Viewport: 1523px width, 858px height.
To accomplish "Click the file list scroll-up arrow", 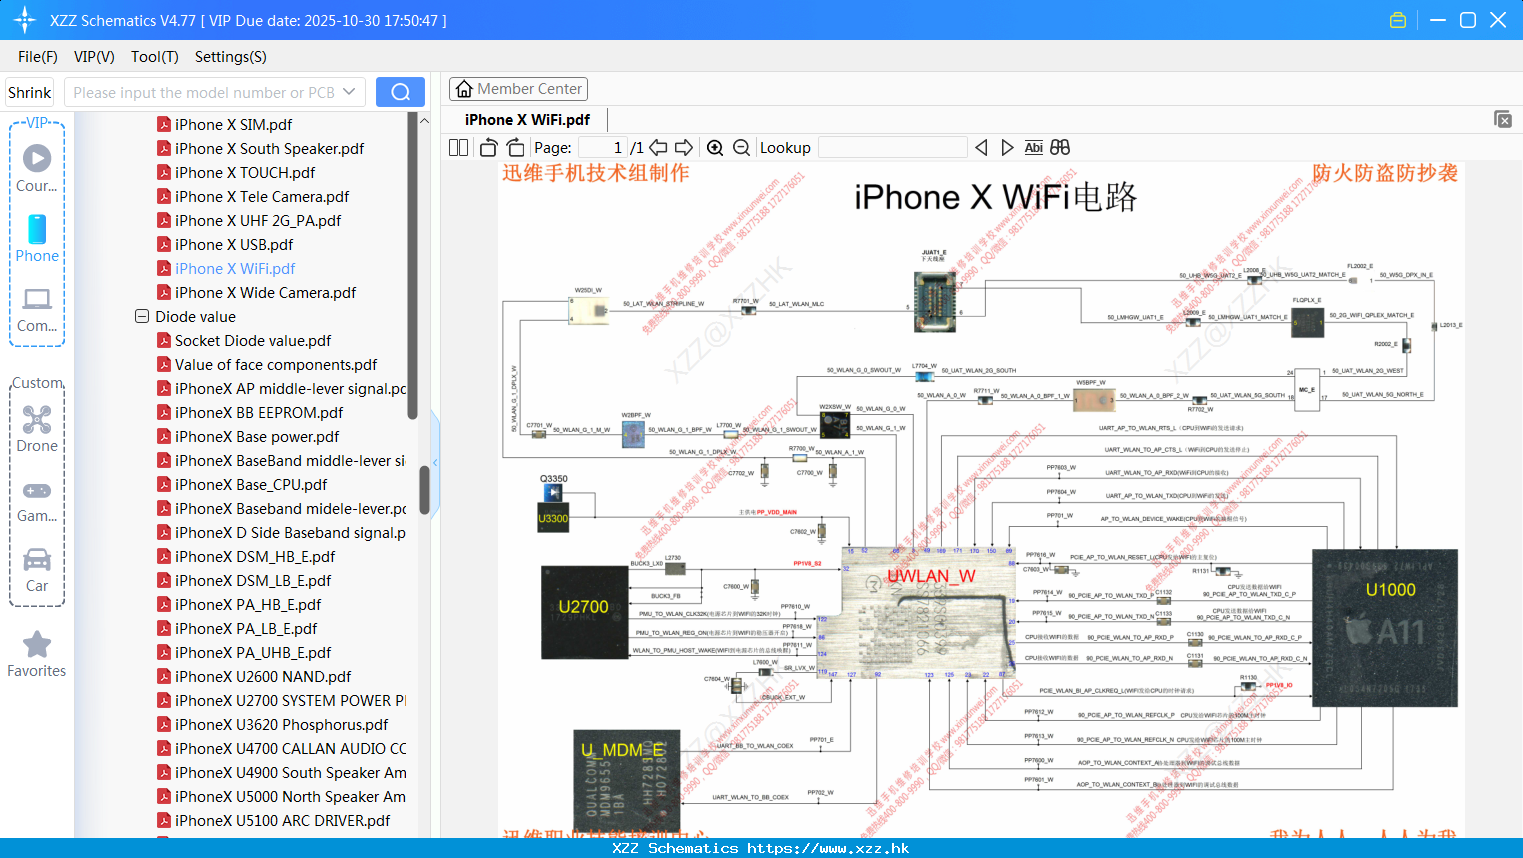I will (x=424, y=120).
